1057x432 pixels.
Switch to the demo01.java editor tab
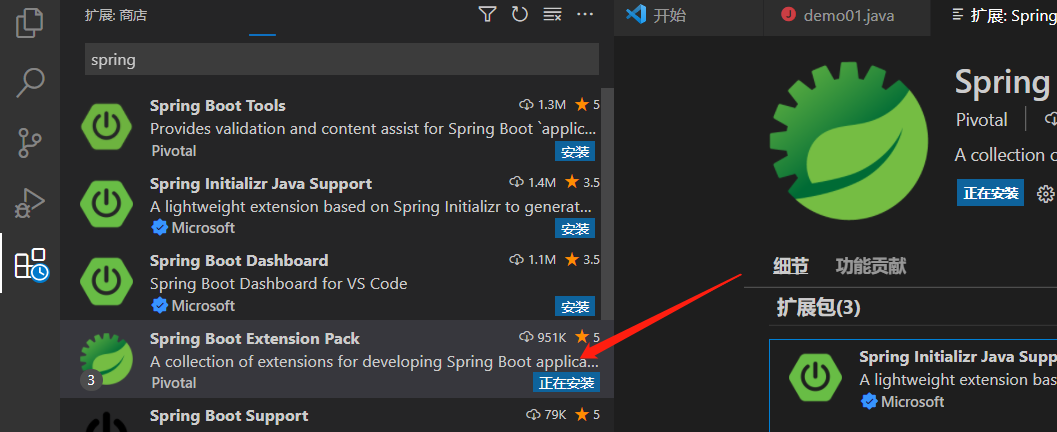pos(847,16)
